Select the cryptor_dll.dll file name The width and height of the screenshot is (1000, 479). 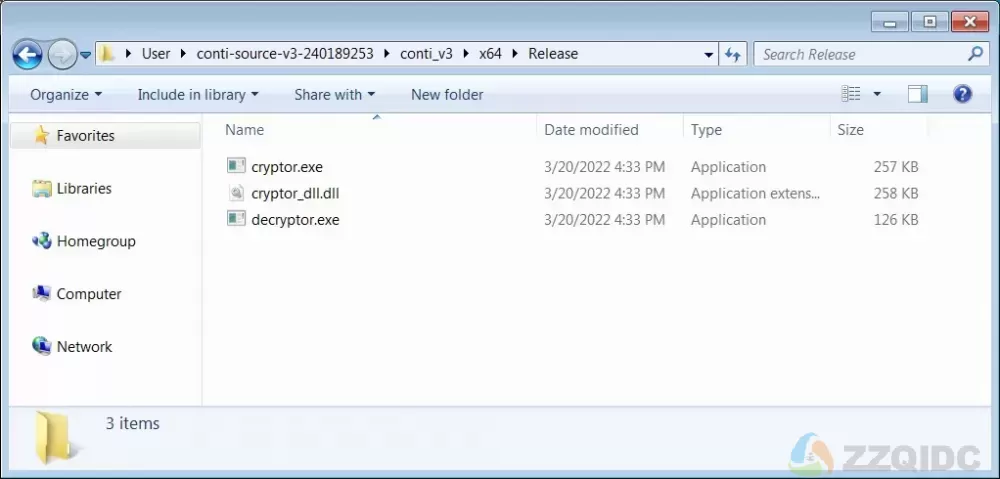click(x=295, y=193)
